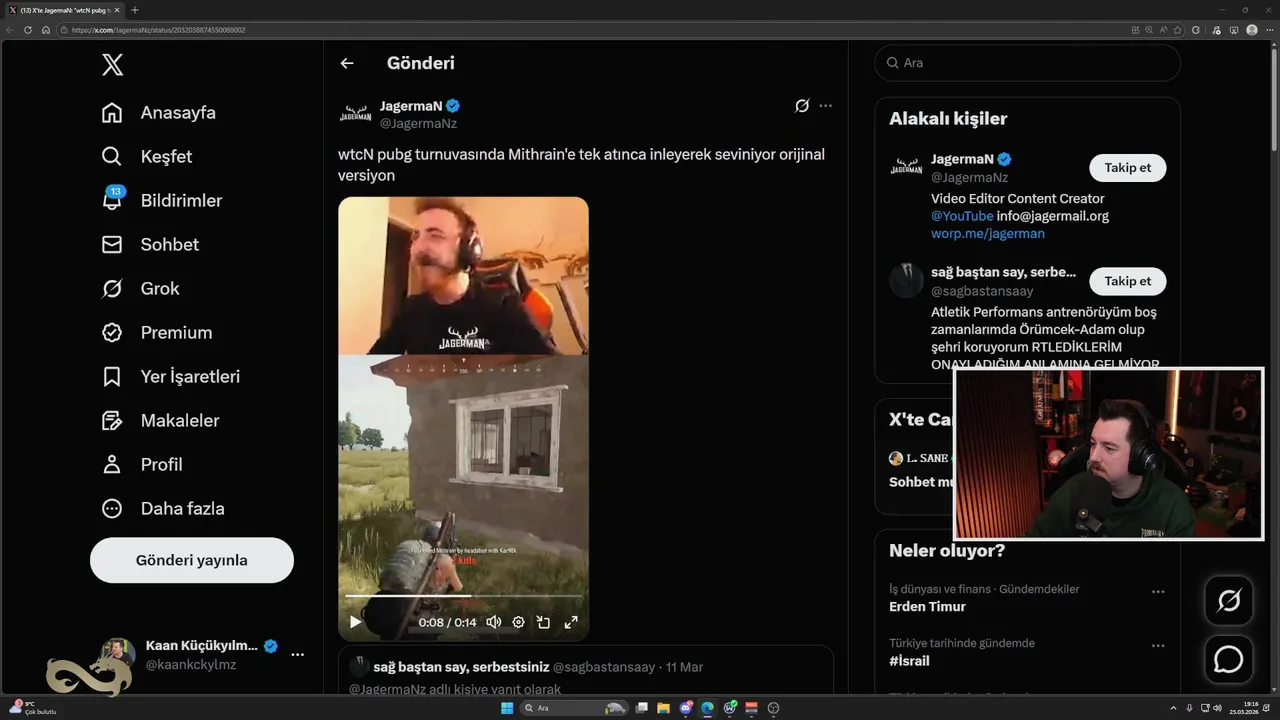This screenshot has width=1280, height=720.
Task: Mute the video volume icon
Action: (x=494, y=622)
